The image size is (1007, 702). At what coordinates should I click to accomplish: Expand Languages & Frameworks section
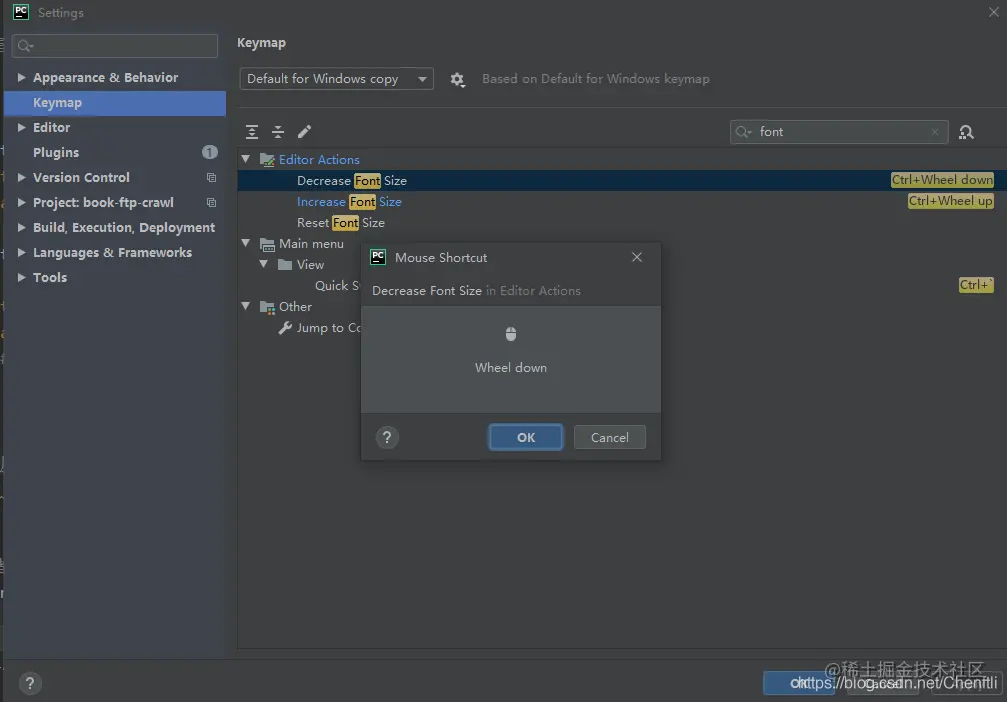pos(21,252)
